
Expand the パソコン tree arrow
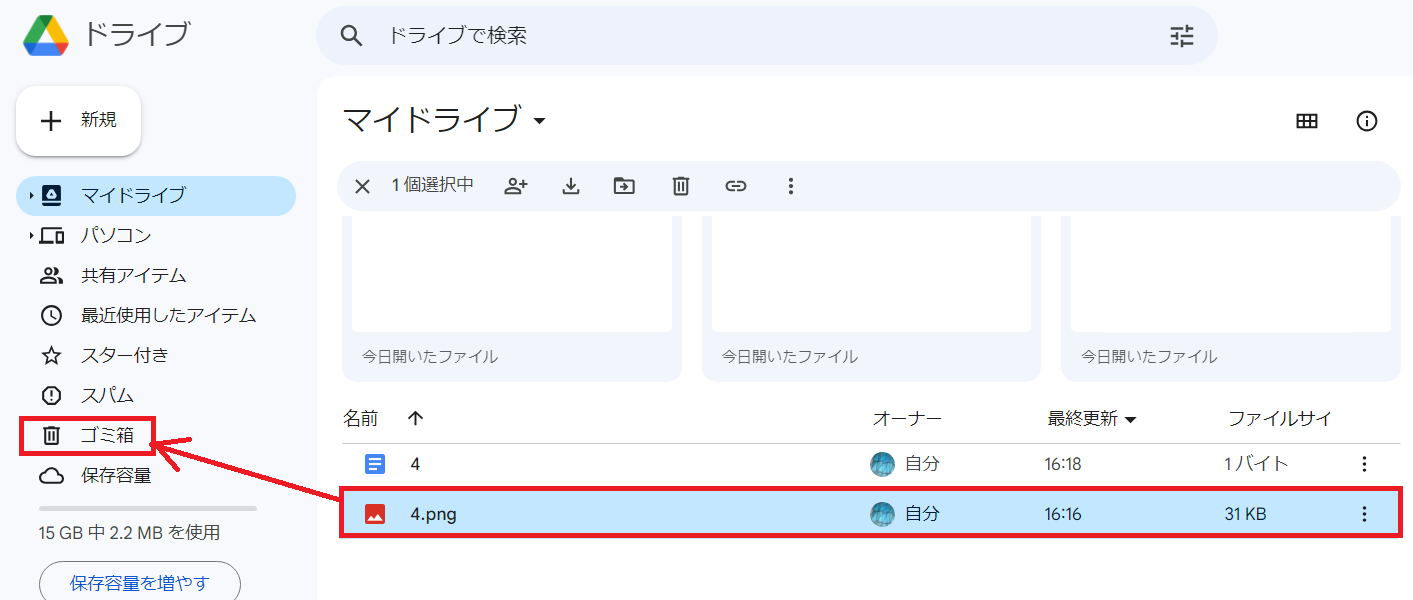(31, 236)
